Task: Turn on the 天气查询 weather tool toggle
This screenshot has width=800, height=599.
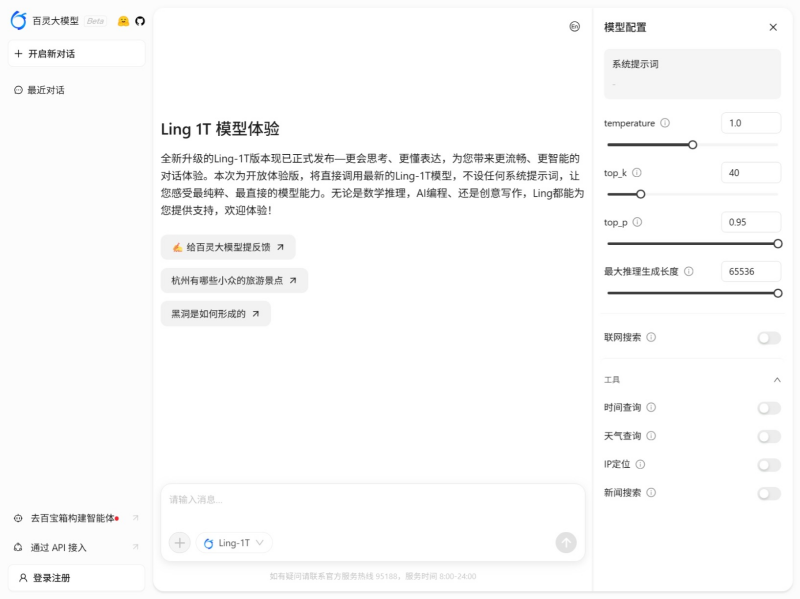Action: pyautogui.click(x=768, y=436)
